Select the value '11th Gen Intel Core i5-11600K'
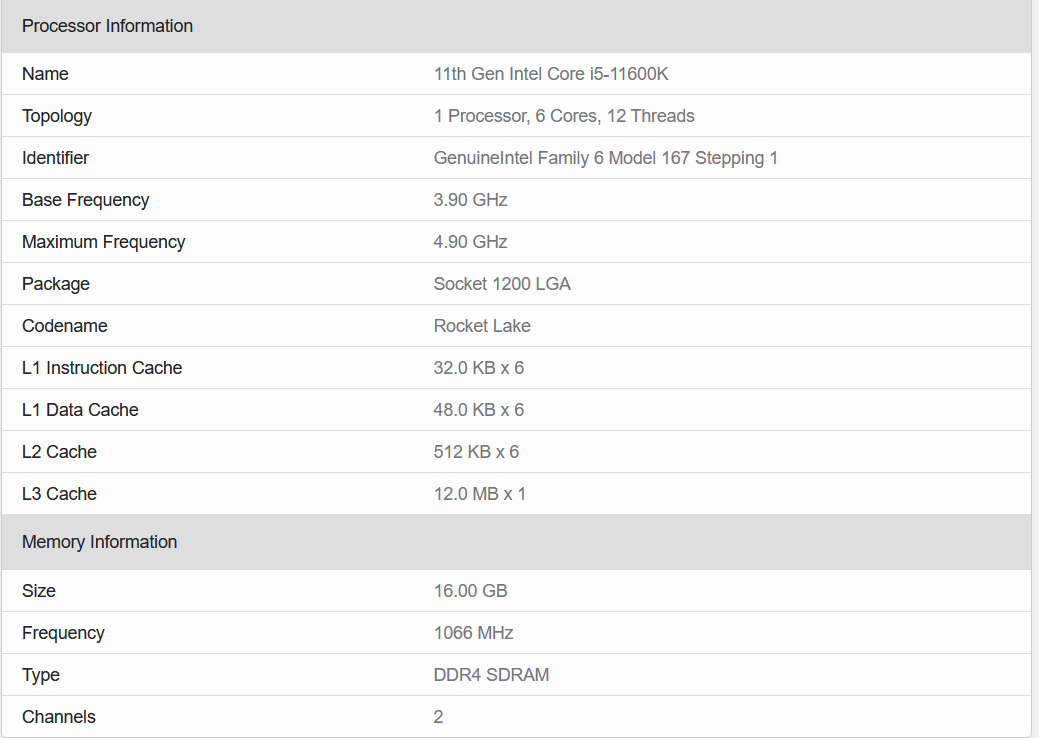1039x738 pixels. (x=551, y=74)
